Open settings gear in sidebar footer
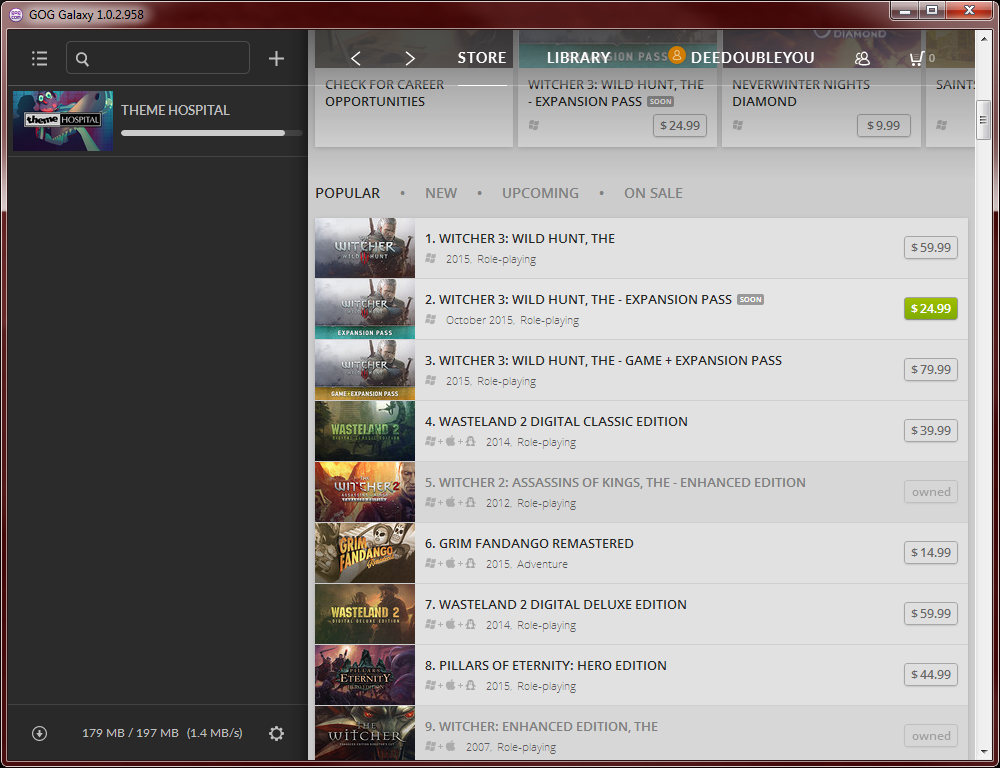1000x768 pixels. [276, 733]
